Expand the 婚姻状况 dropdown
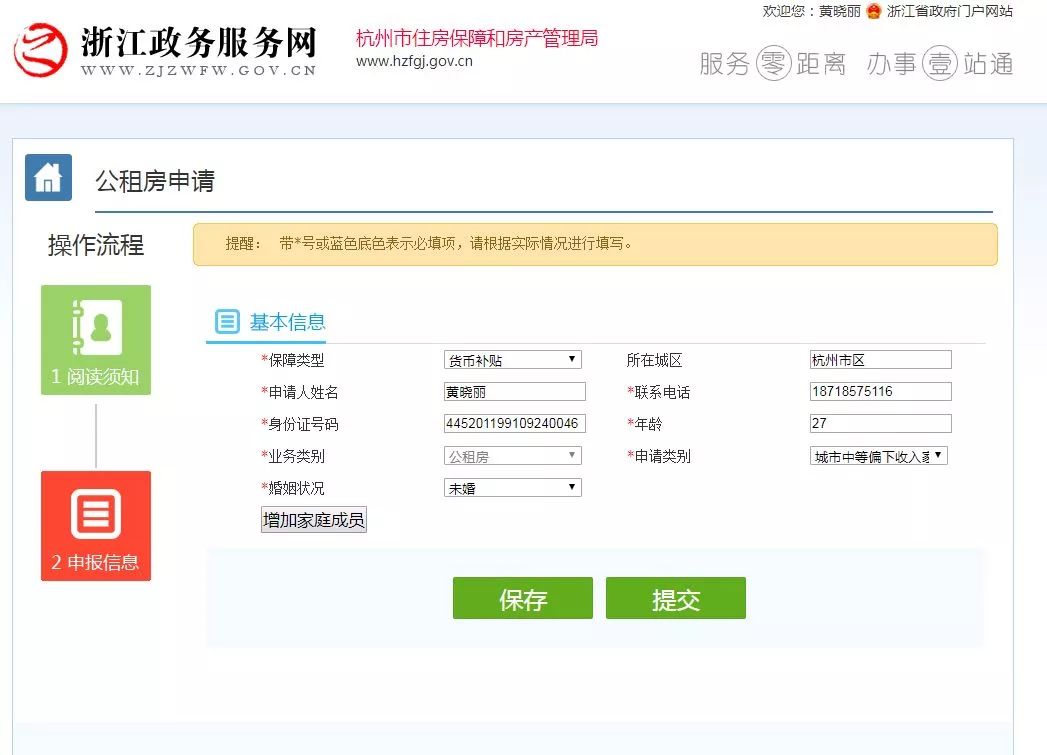The image size is (1047, 755). [x=512, y=488]
